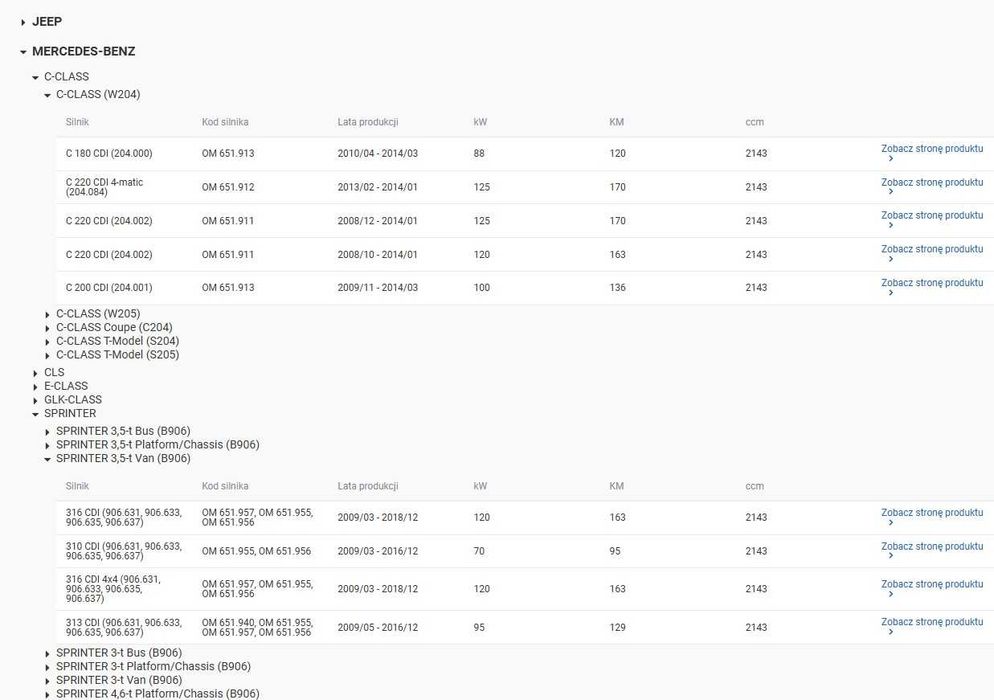Screen dimensions: 994x700
Task: Click production years 2008/12 - 2014/01
Action: click(x=378, y=221)
